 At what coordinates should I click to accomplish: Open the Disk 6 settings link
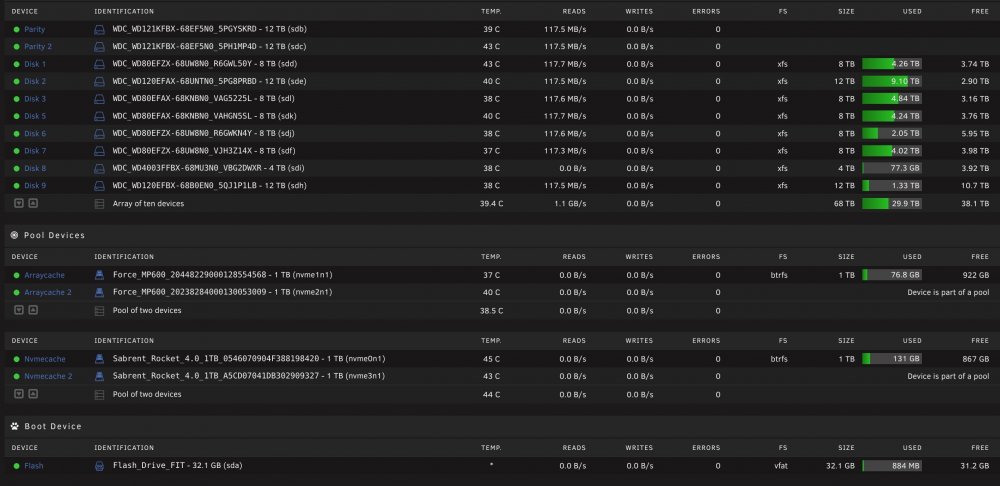click(35, 133)
